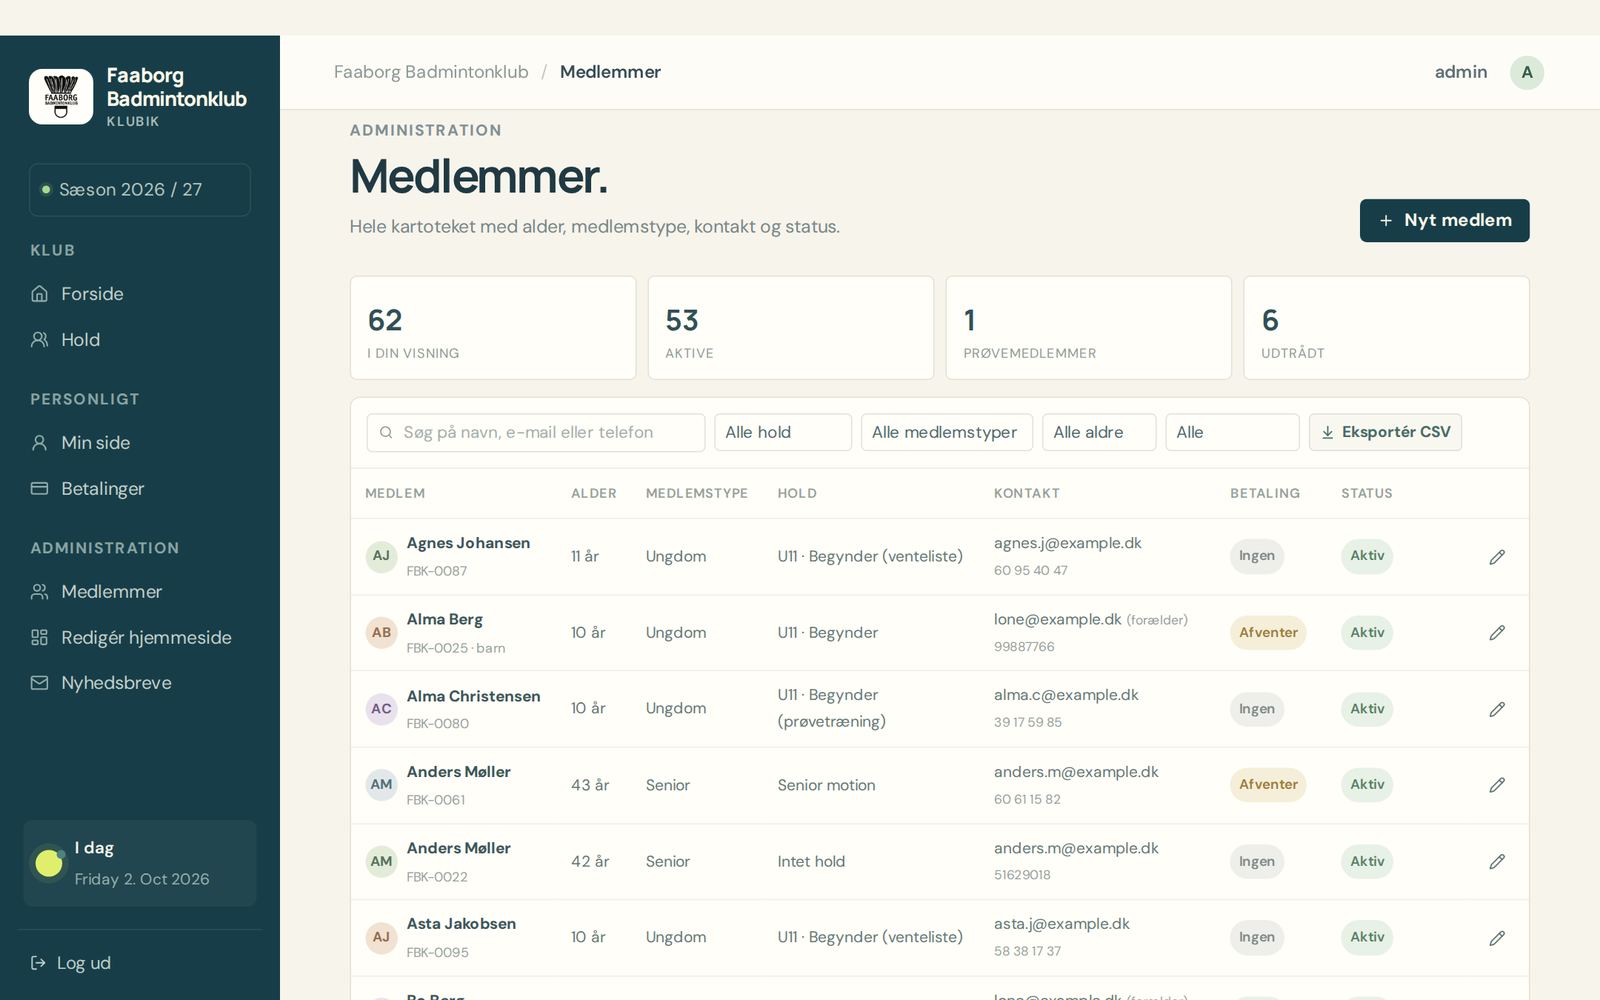The image size is (1600, 1000).
Task: Click the Nyt medlem button
Action: coord(1444,220)
